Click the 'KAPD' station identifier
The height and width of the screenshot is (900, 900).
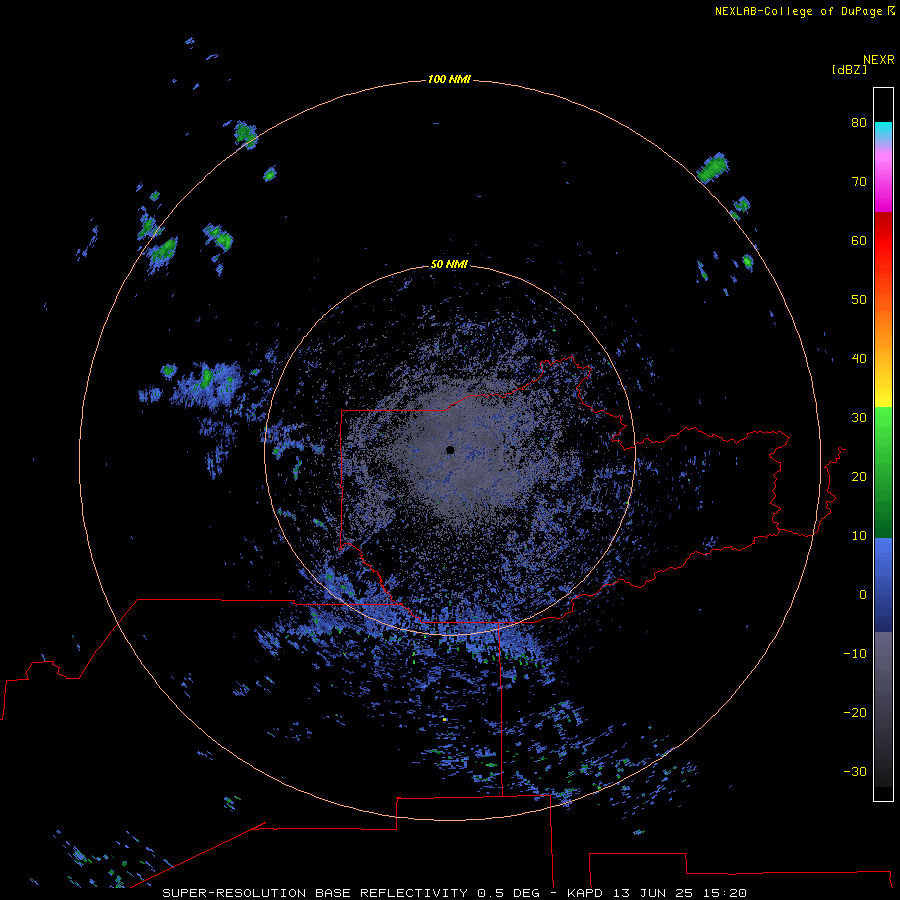[x=584, y=893]
